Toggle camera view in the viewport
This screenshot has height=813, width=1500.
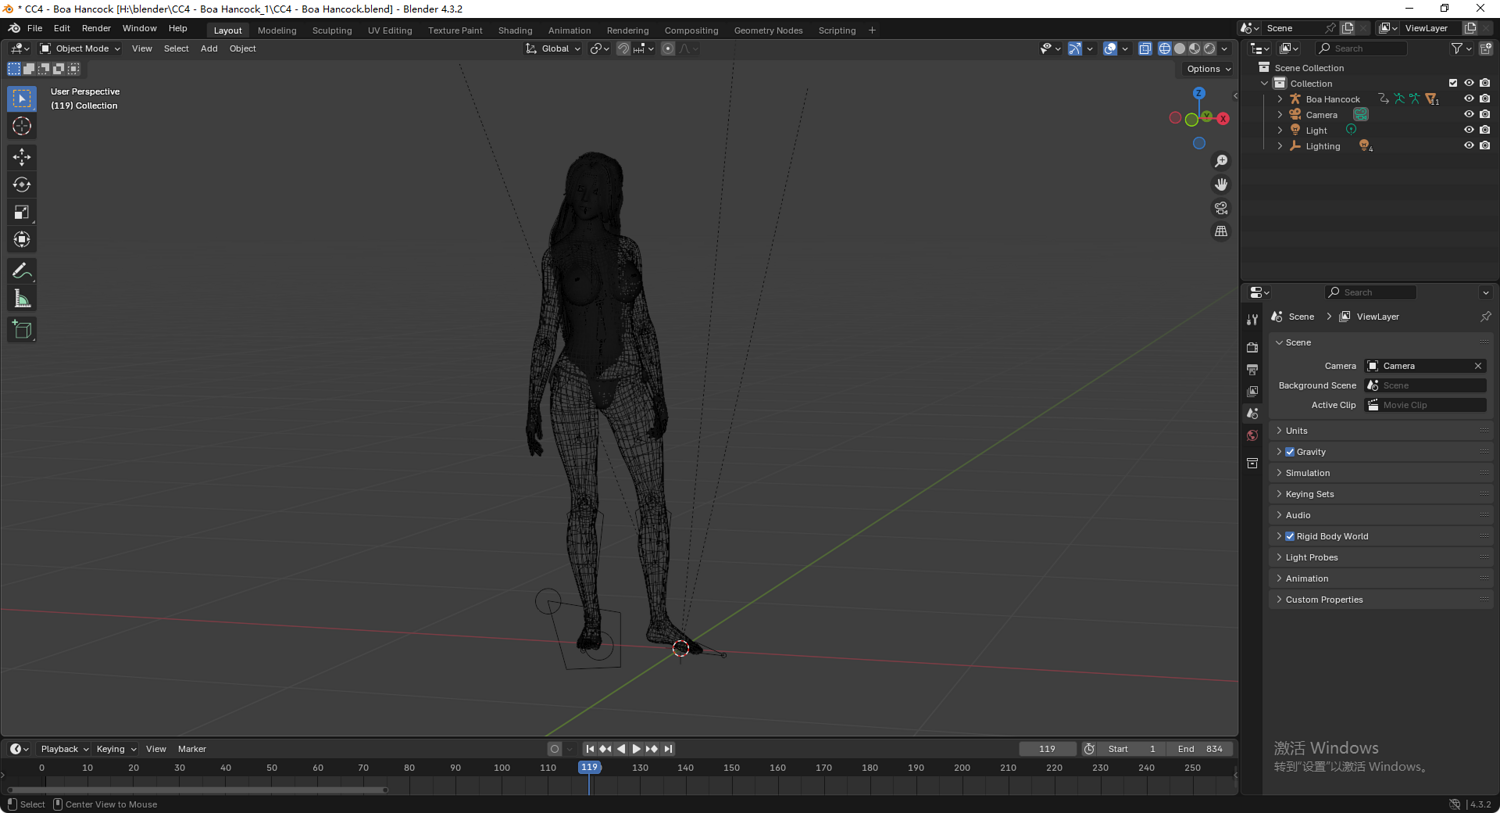(1221, 208)
